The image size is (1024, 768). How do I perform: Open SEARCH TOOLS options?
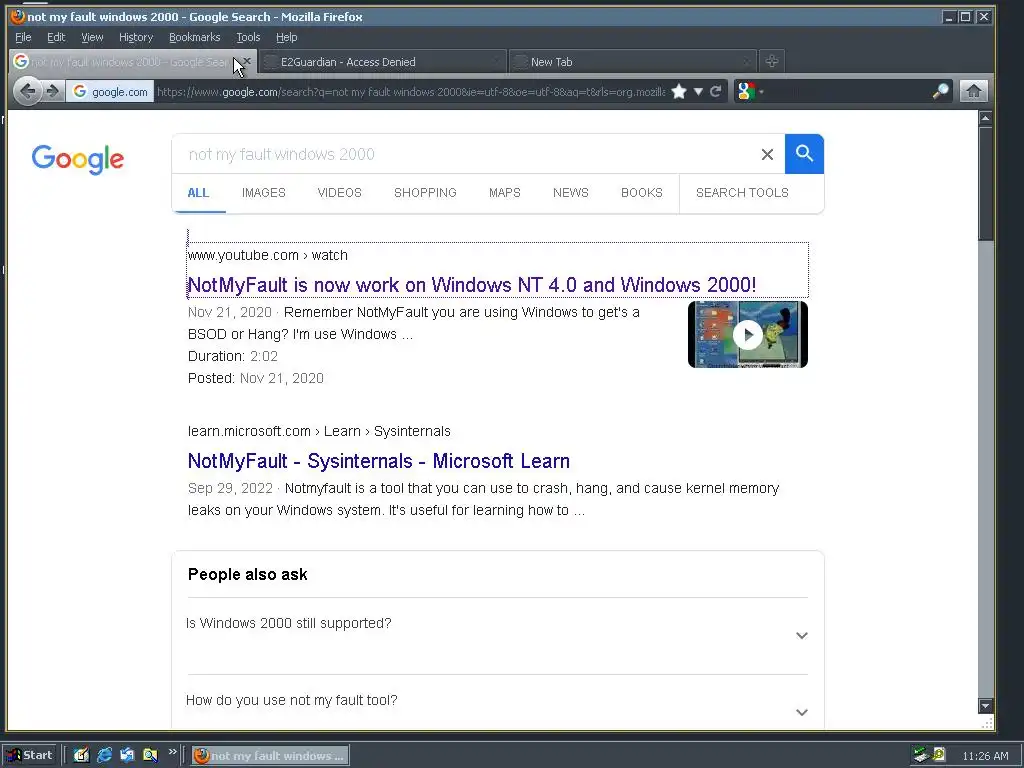pyautogui.click(x=743, y=193)
